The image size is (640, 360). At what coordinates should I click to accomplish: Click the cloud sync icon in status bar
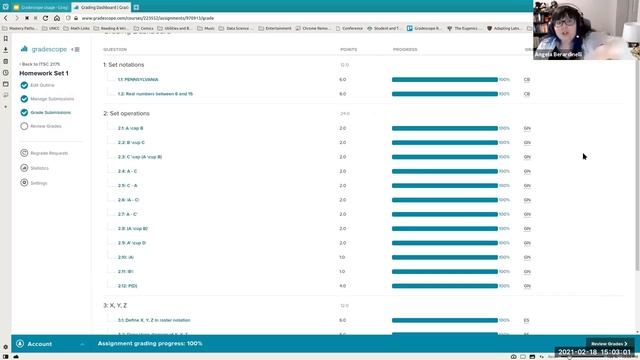[16, 357]
